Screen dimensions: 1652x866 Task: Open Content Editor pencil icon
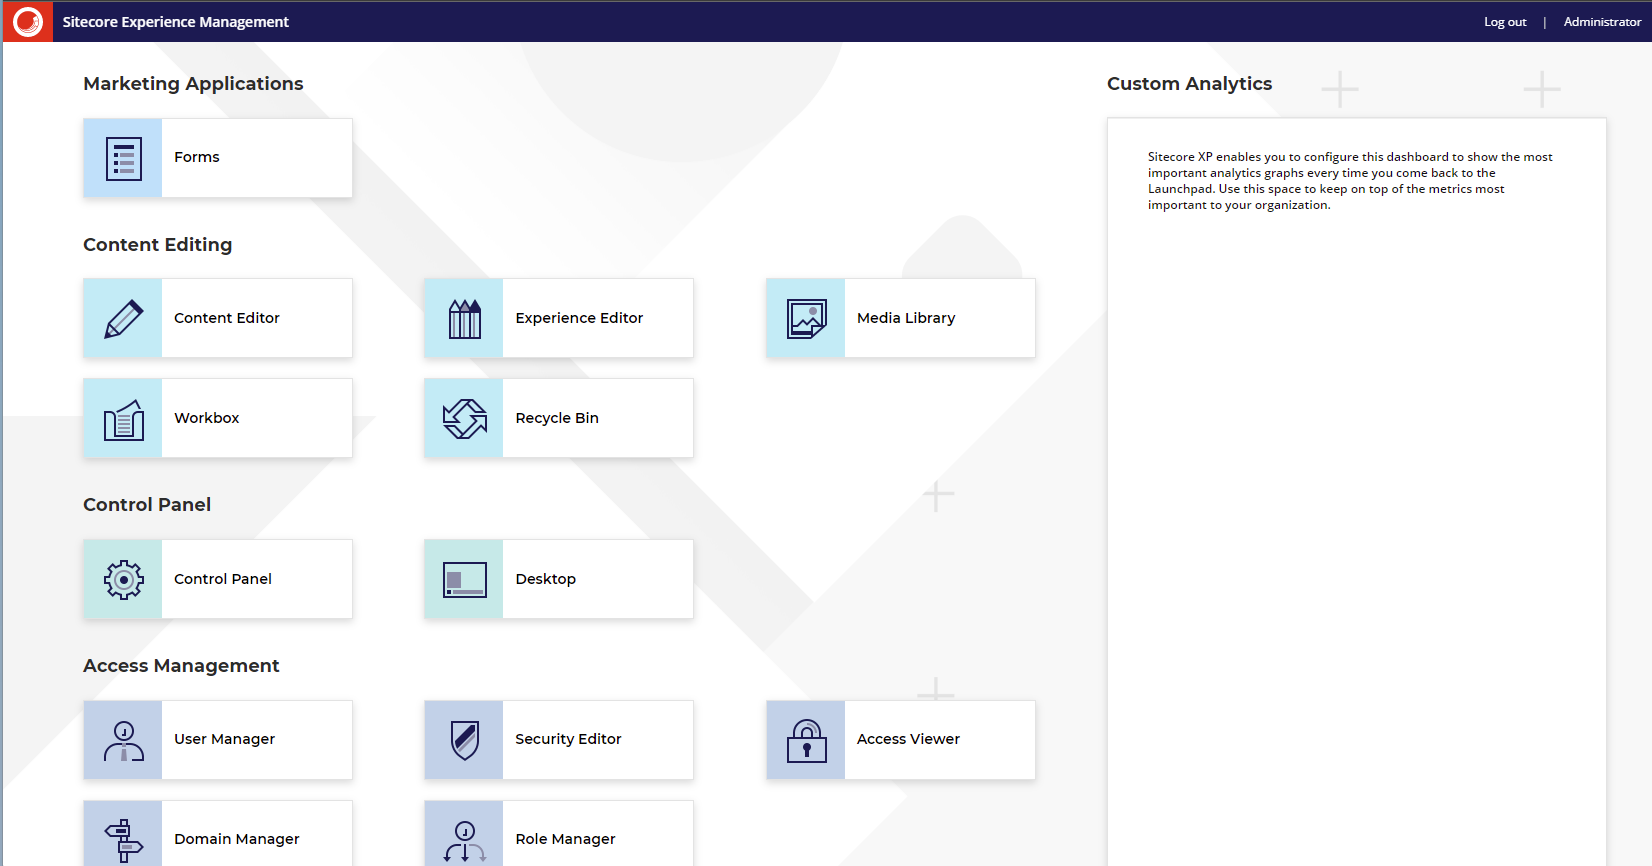(123, 318)
